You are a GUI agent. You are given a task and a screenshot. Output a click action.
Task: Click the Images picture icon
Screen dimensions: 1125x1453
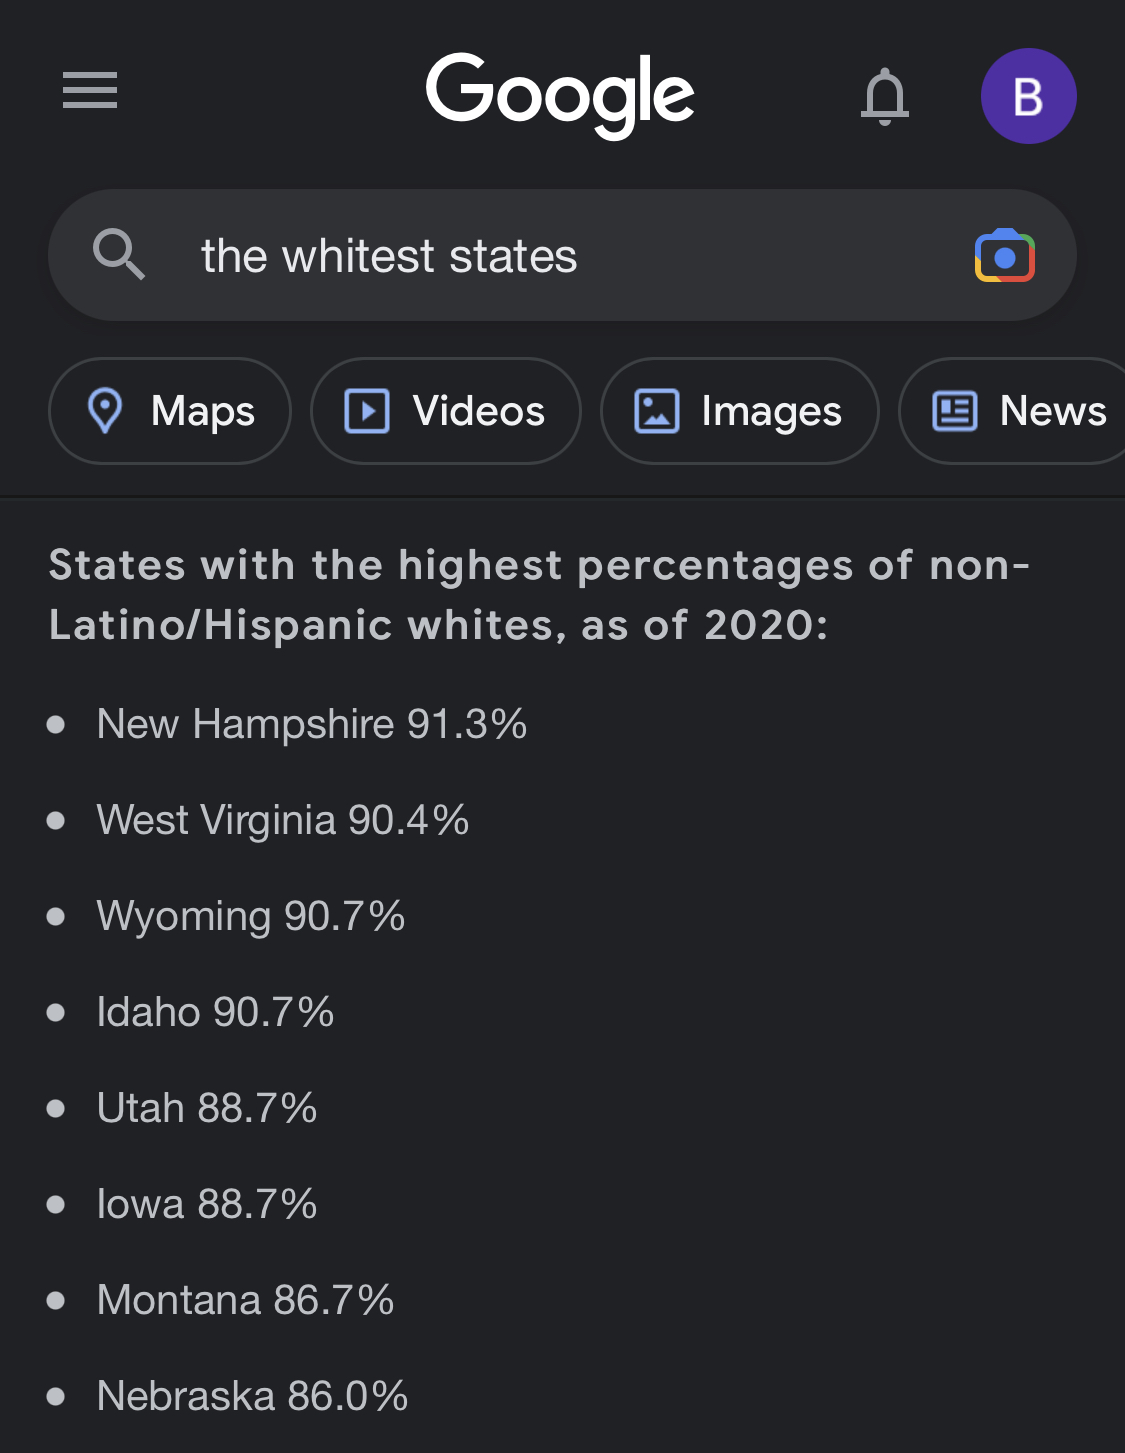pos(657,411)
